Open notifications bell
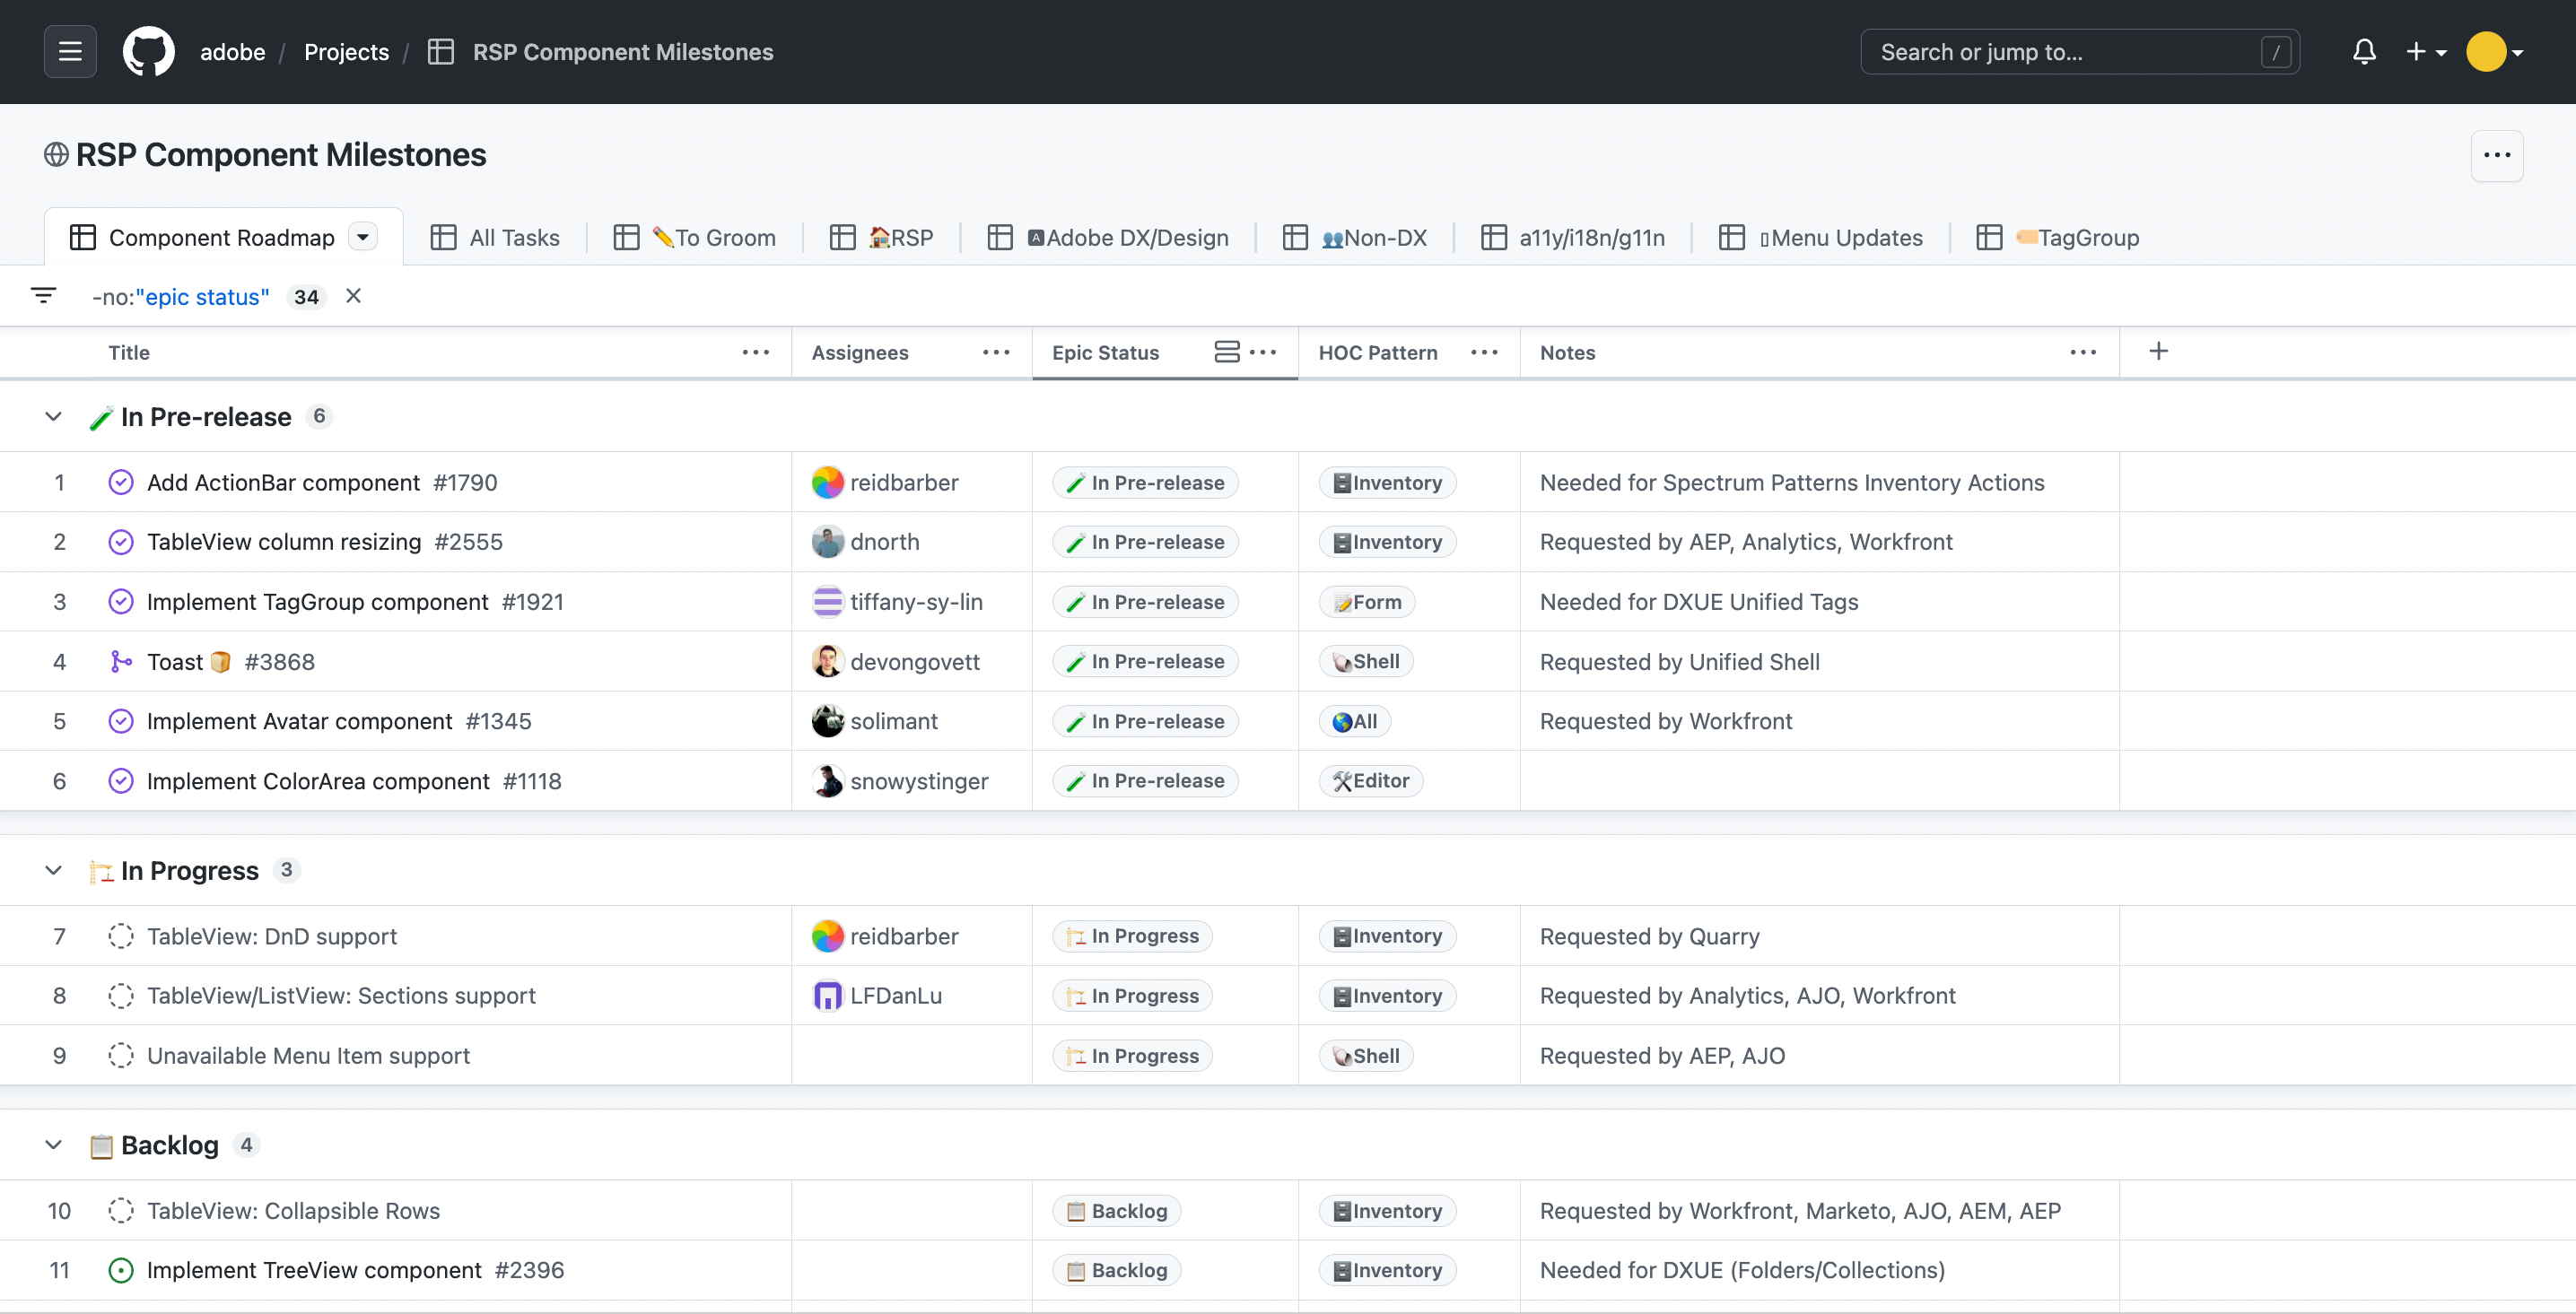 click(x=2364, y=51)
